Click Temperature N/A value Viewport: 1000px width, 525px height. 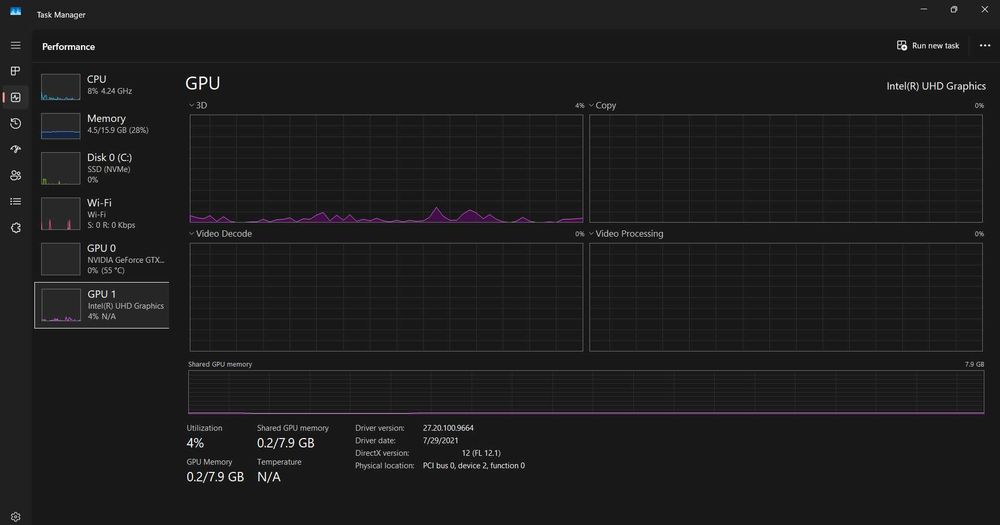click(x=268, y=477)
